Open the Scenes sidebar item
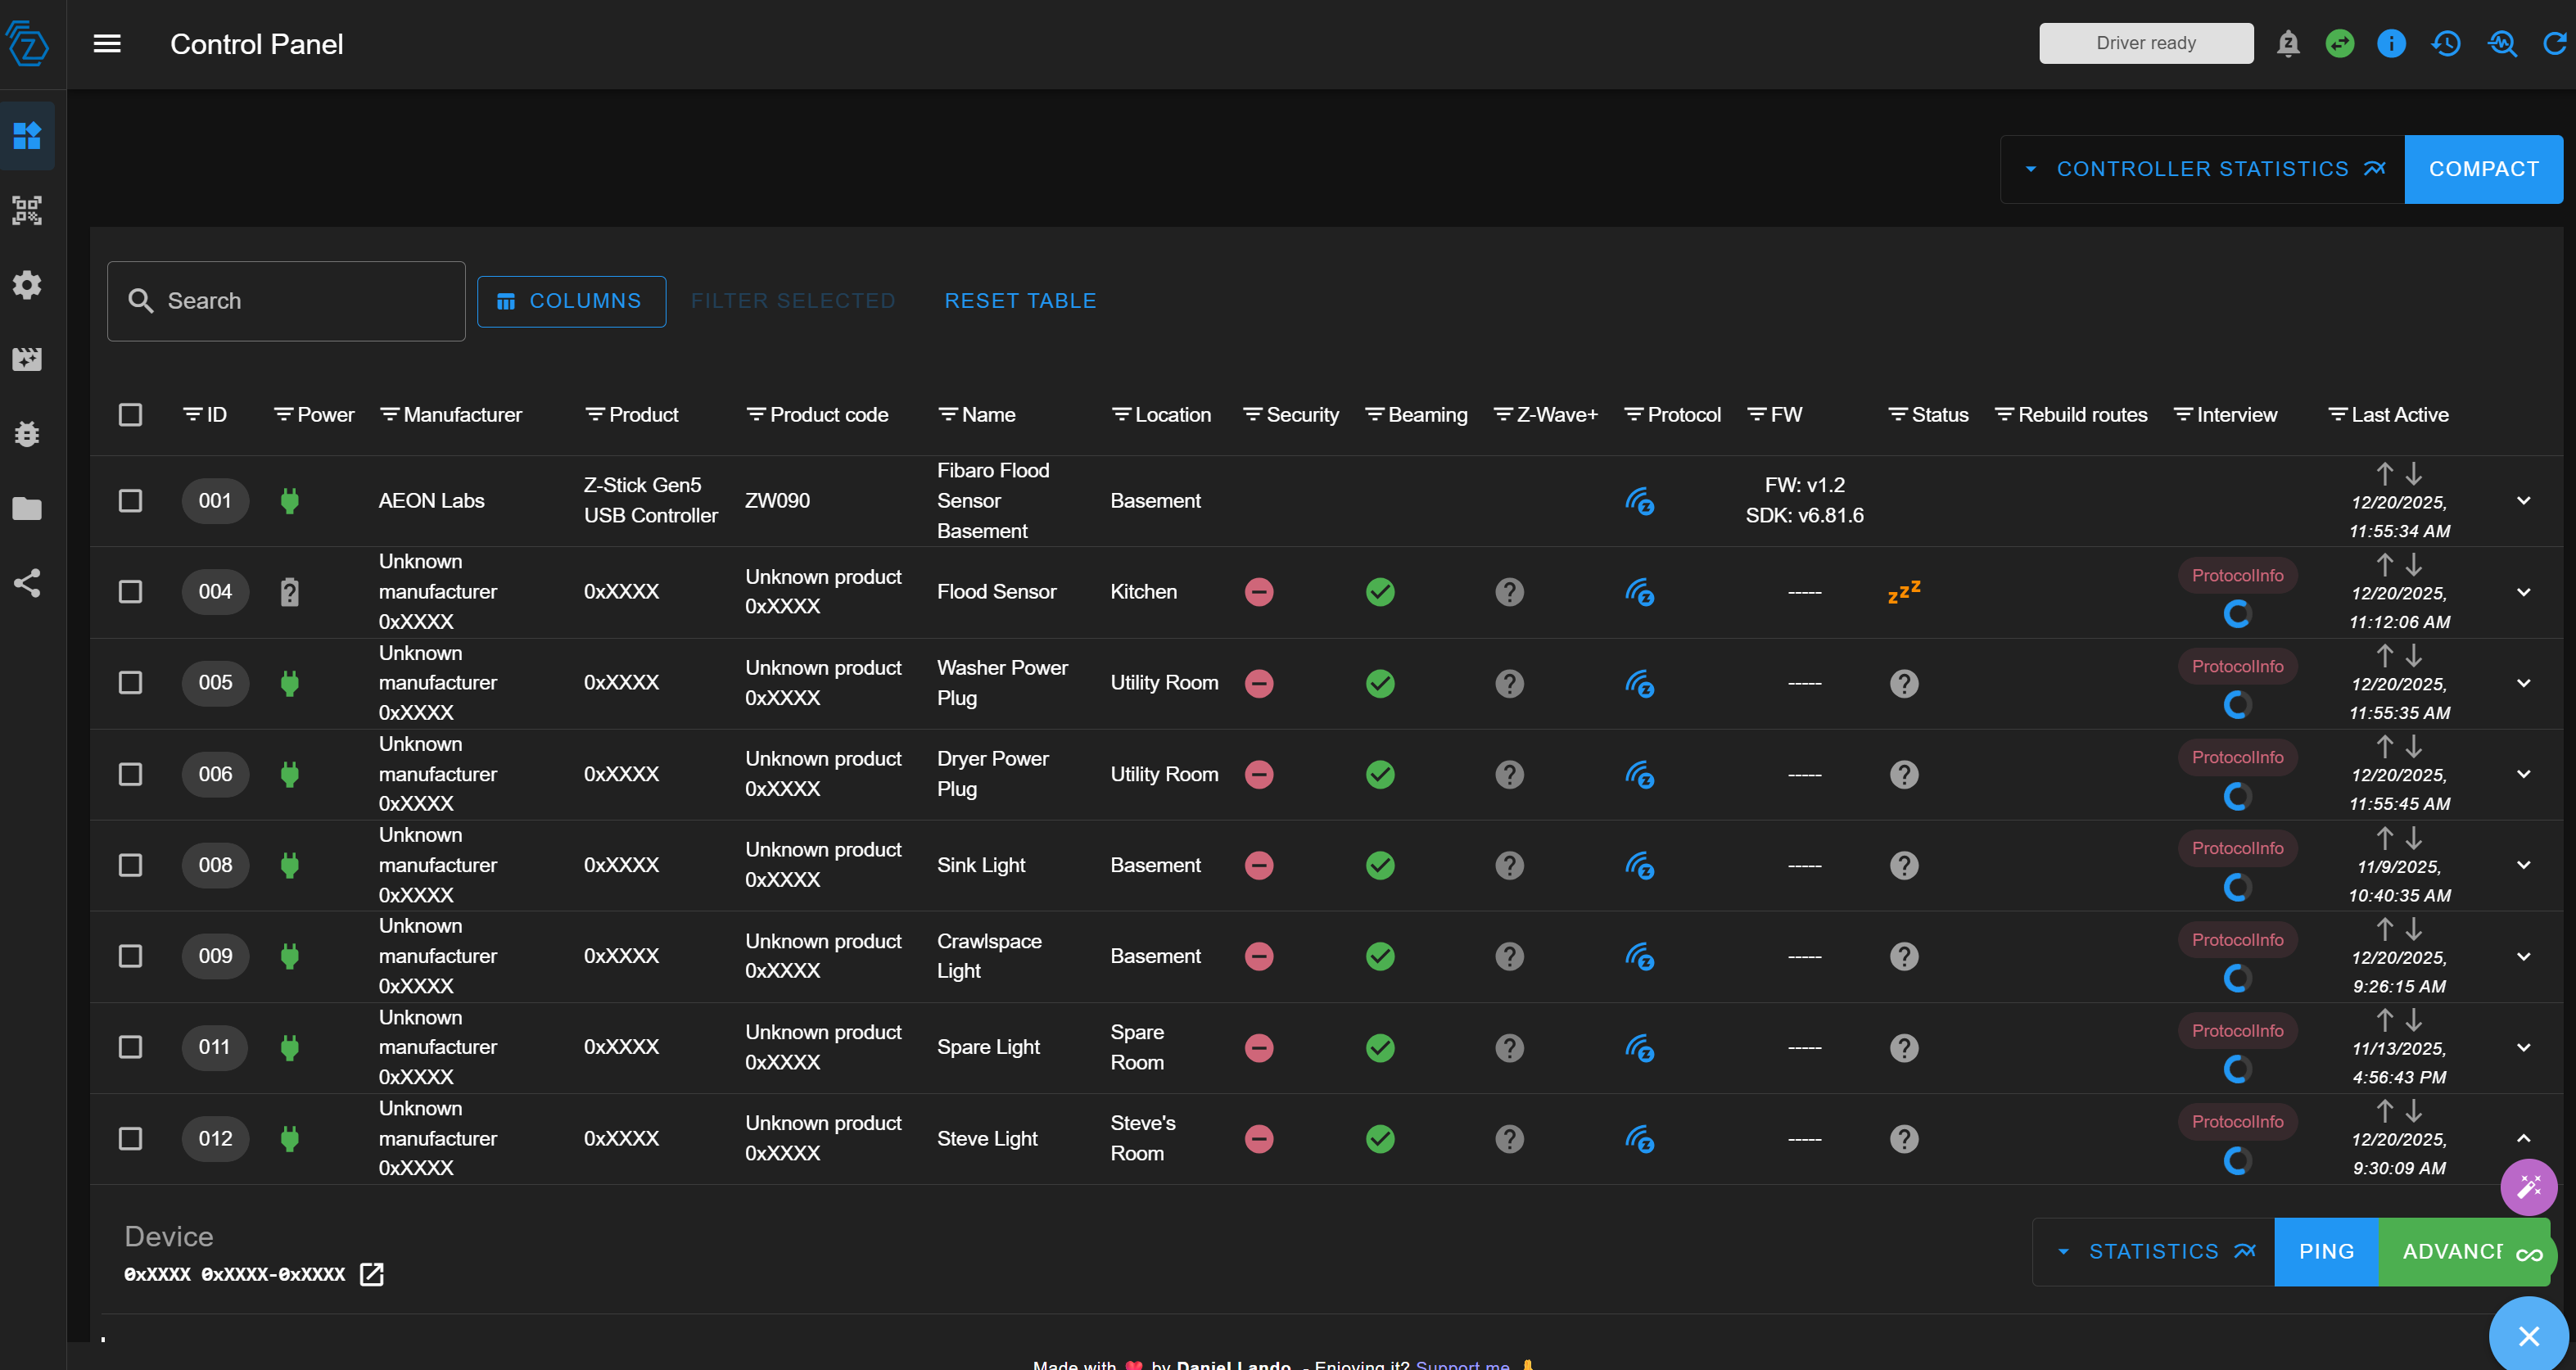2576x1370 pixels. [x=27, y=359]
